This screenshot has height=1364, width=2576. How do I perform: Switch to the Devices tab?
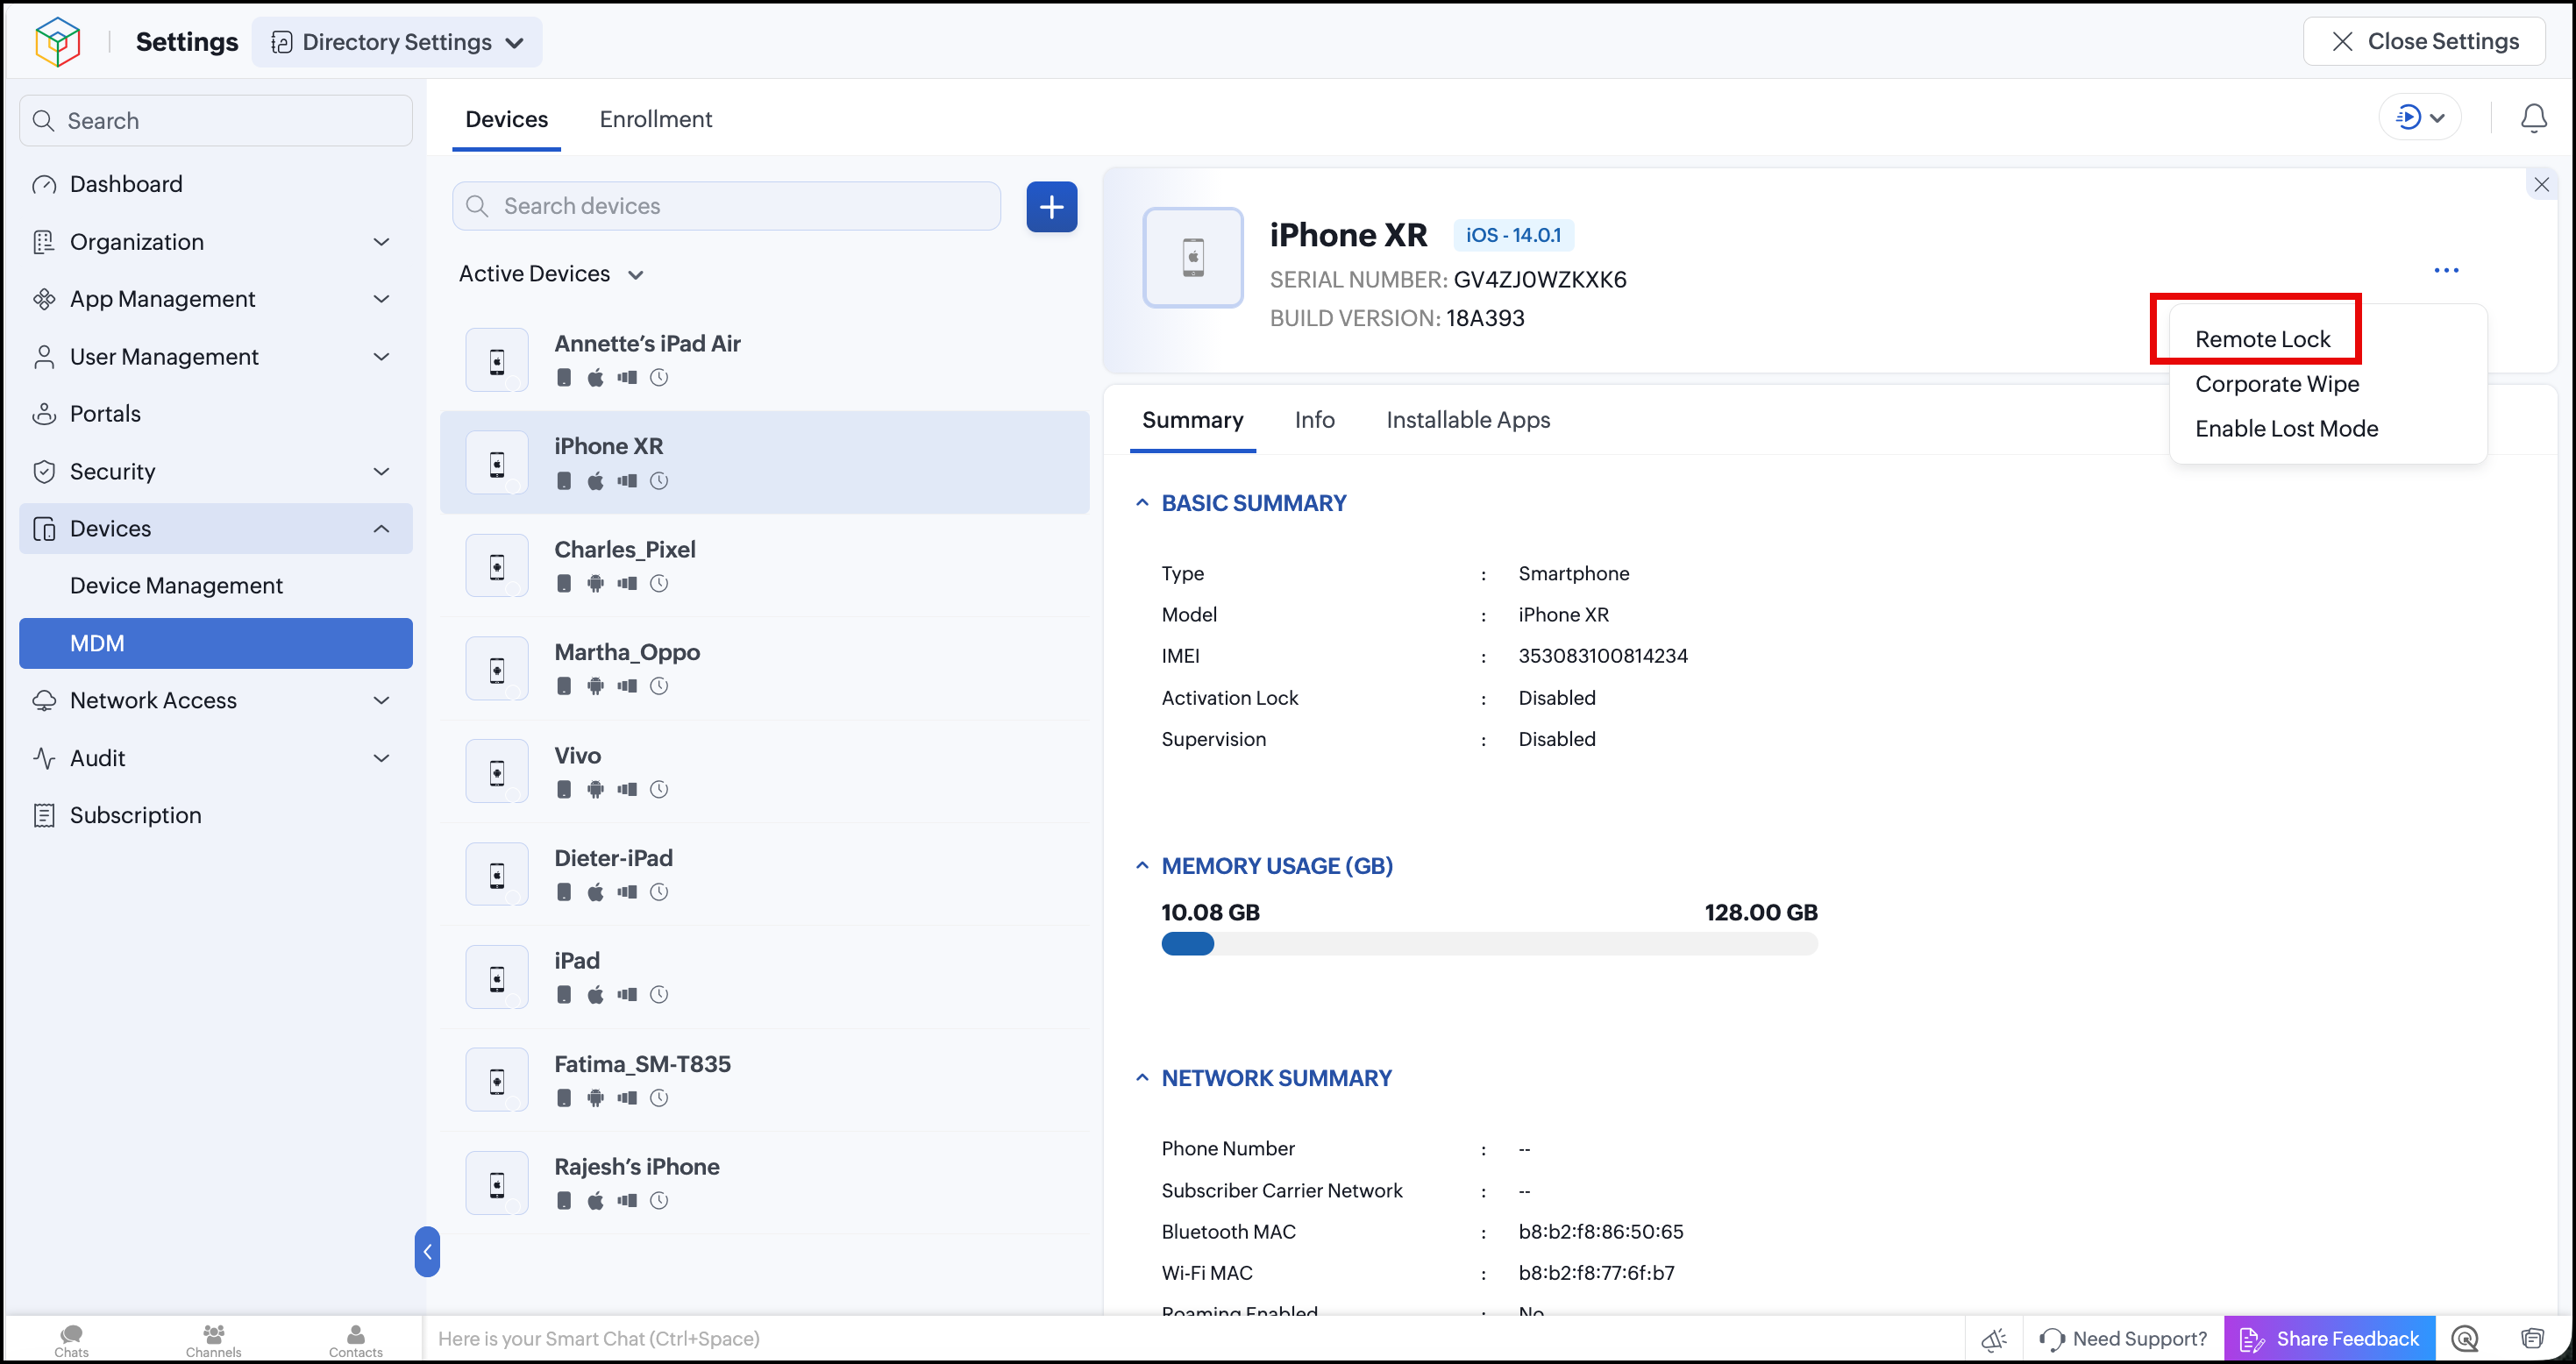click(x=507, y=119)
